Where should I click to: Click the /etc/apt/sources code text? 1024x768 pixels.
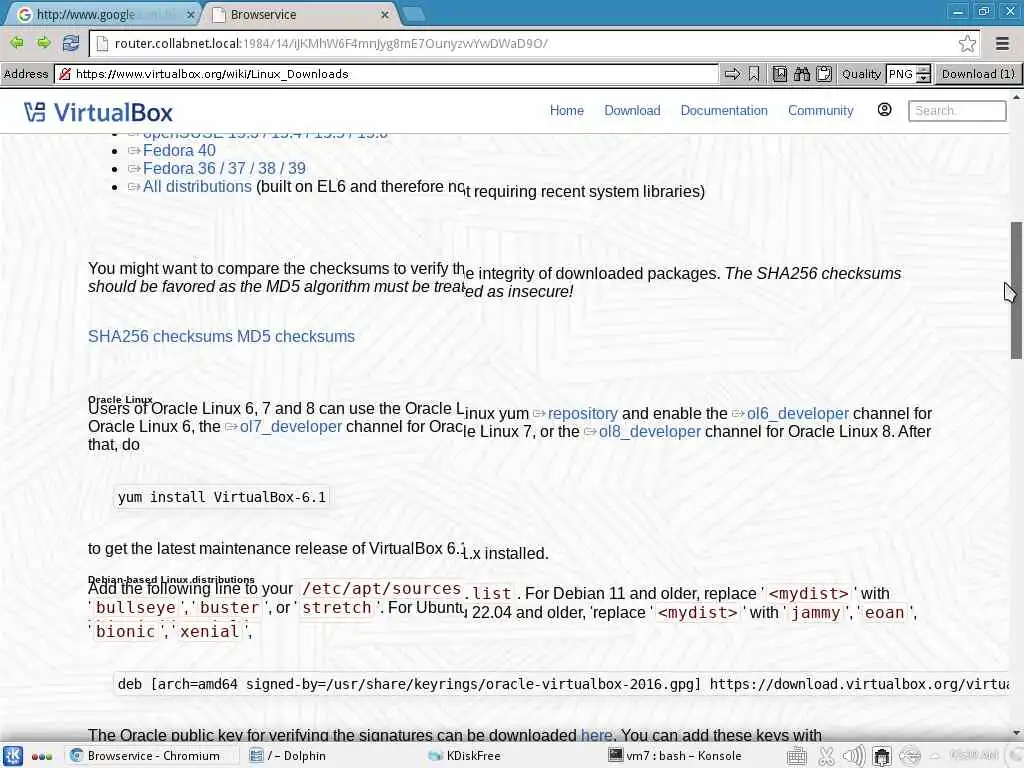381,588
